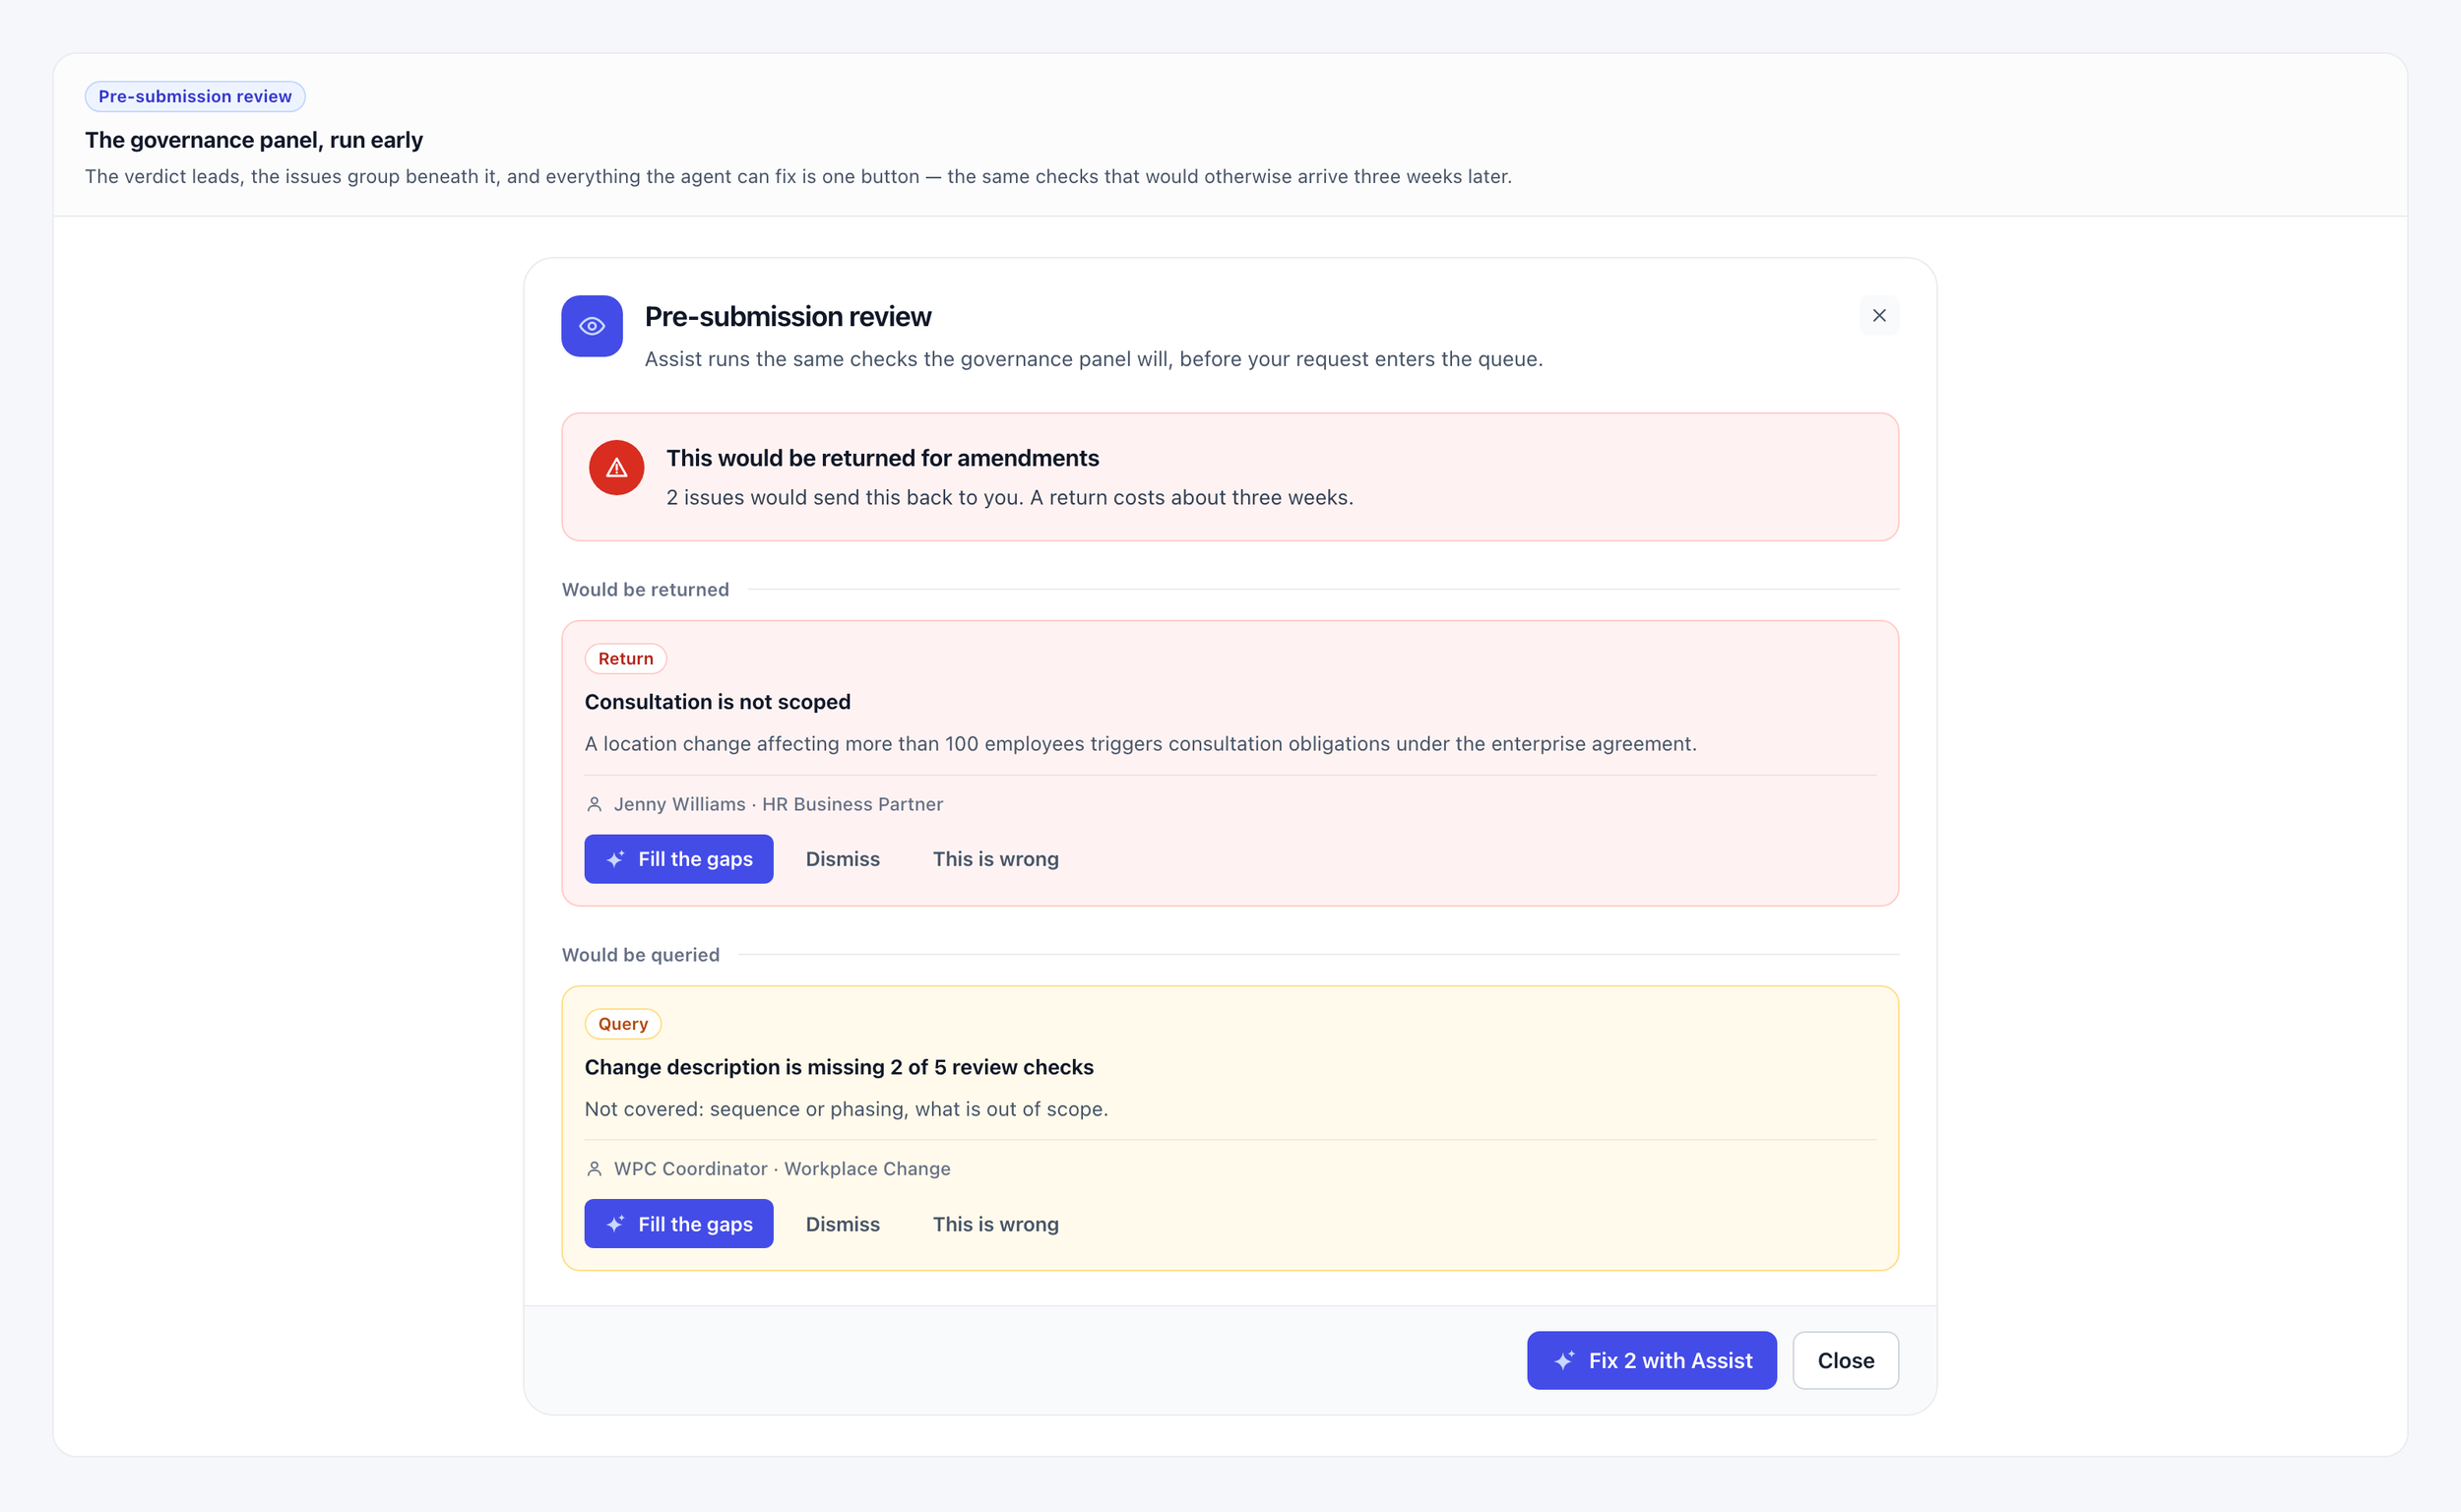Viewport: 2461px width, 1512px height.
Task: Click the person icon next to Jenny Williams
Action: [x=594, y=804]
